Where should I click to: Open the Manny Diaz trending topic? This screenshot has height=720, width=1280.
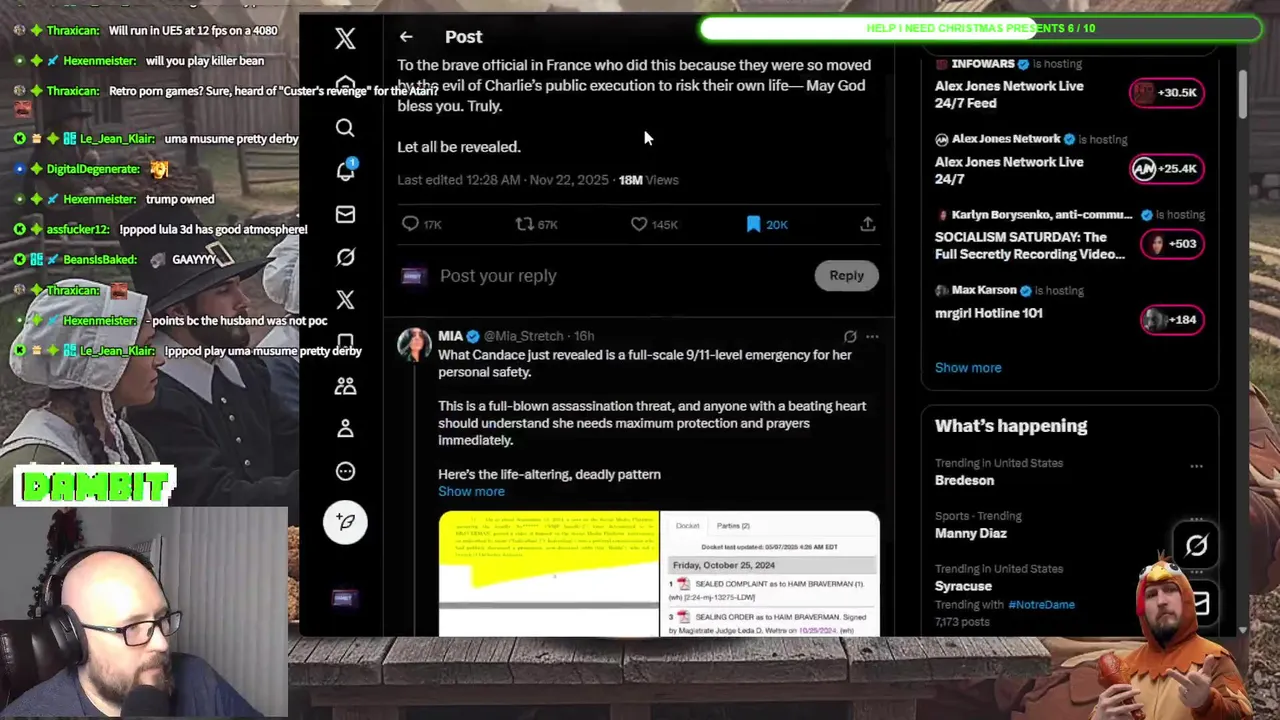tap(970, 533)
